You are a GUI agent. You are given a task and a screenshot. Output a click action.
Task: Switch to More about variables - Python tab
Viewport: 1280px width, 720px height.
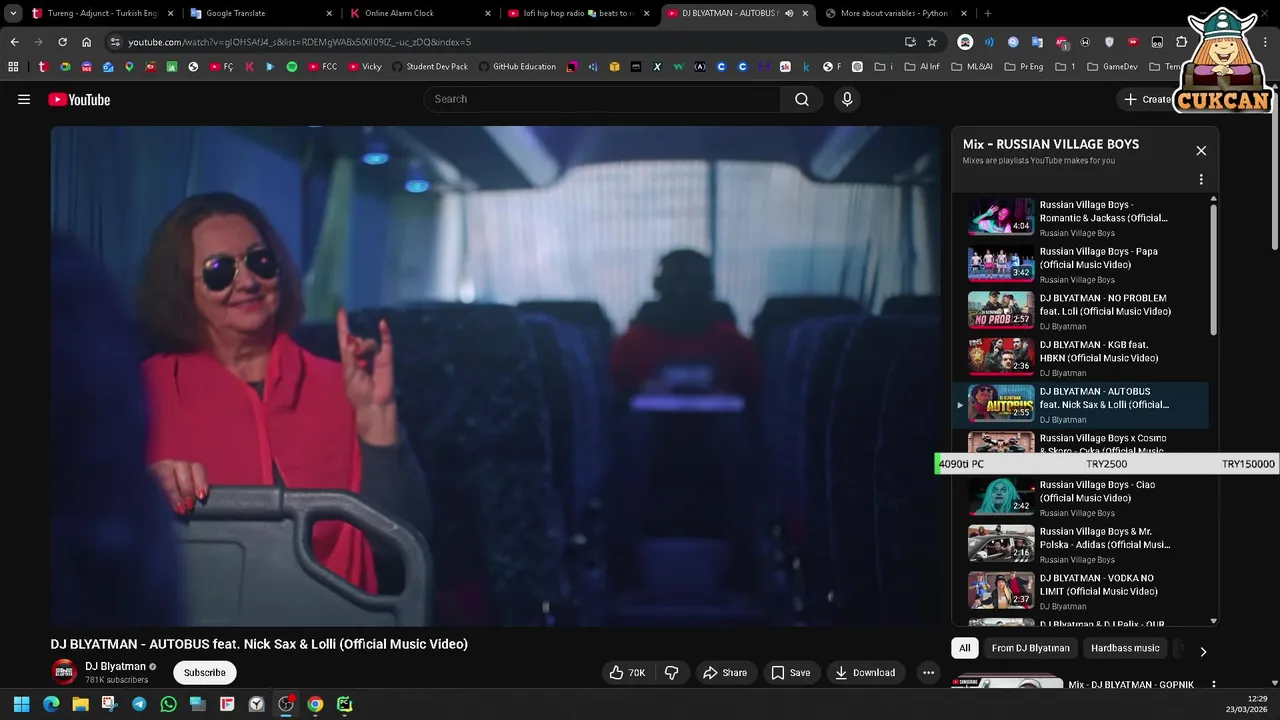click(897, 13)
